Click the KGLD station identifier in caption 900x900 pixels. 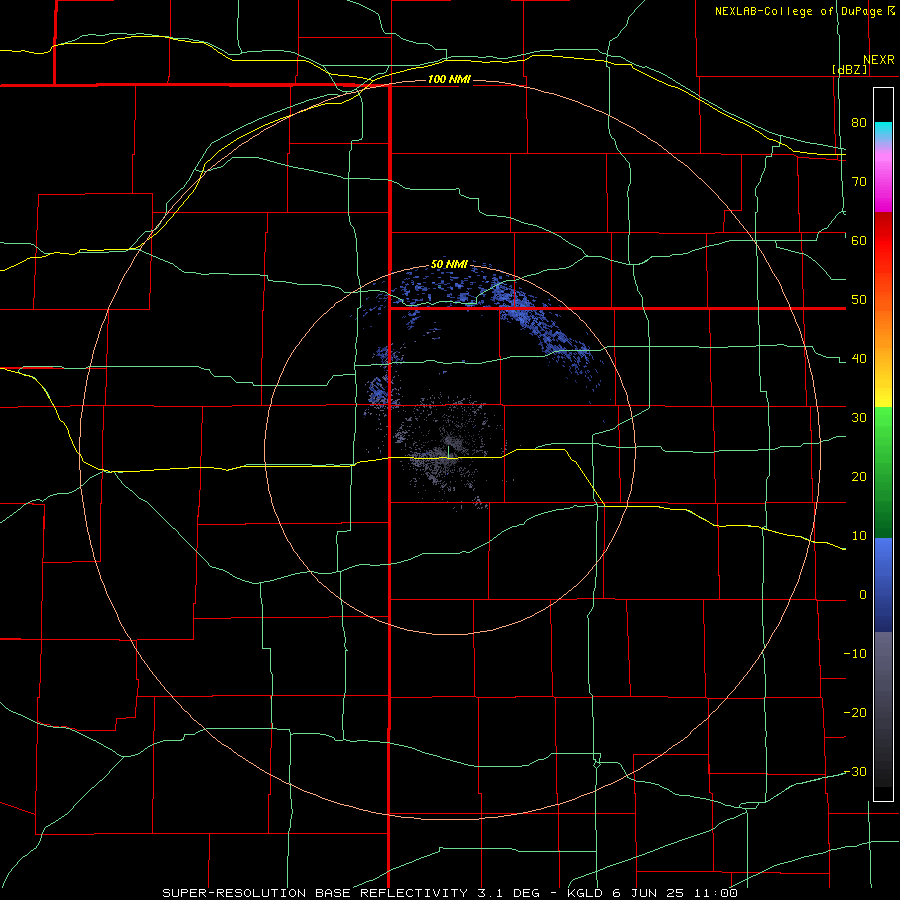(x=585, y=893)
